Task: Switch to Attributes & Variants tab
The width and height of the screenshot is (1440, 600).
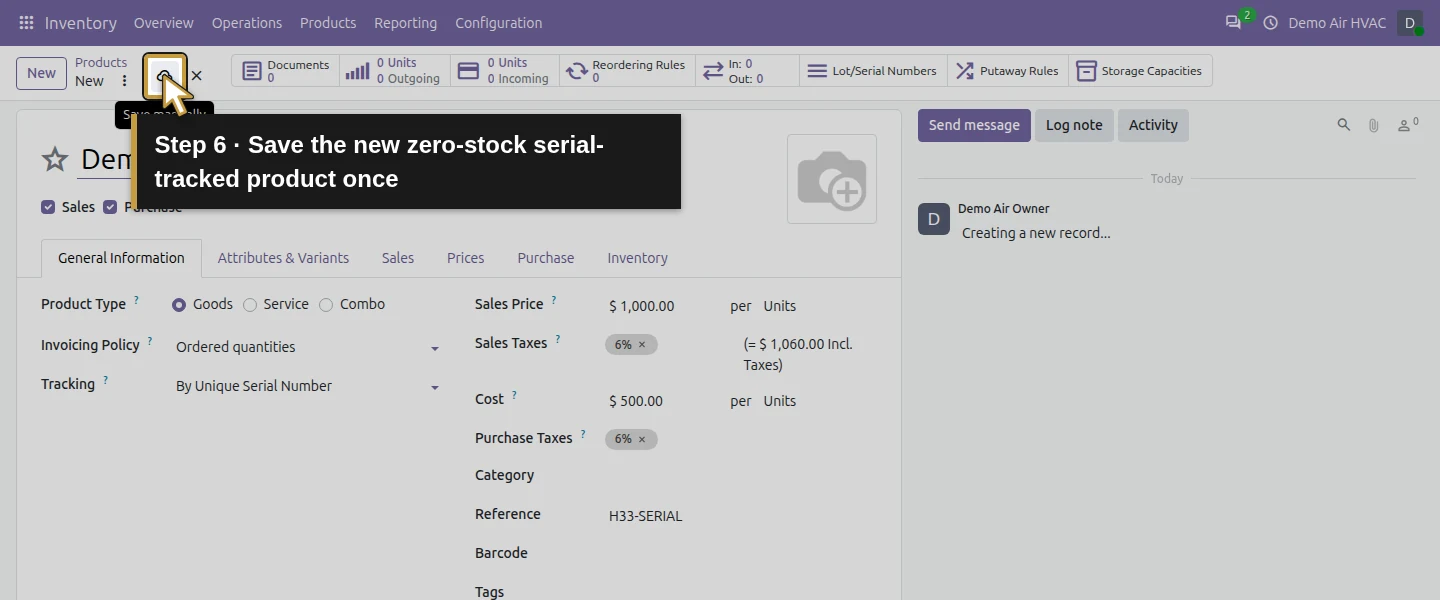Action: point(283,258)
